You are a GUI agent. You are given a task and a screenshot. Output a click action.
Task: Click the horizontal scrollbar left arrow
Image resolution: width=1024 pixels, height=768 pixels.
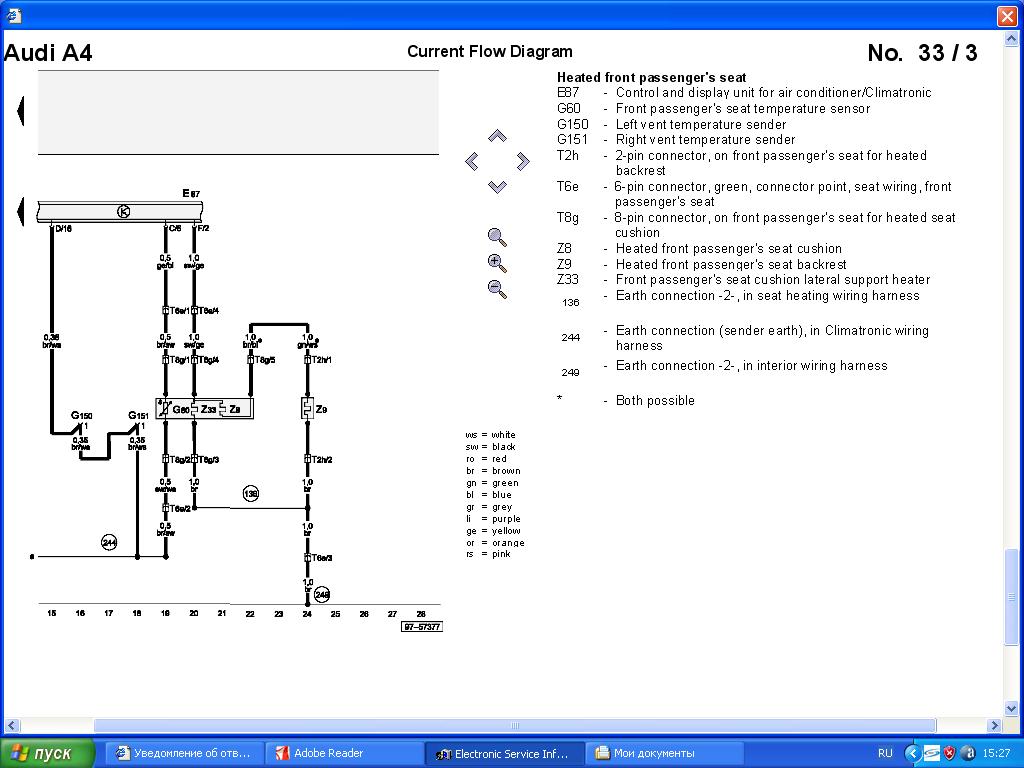12,726
